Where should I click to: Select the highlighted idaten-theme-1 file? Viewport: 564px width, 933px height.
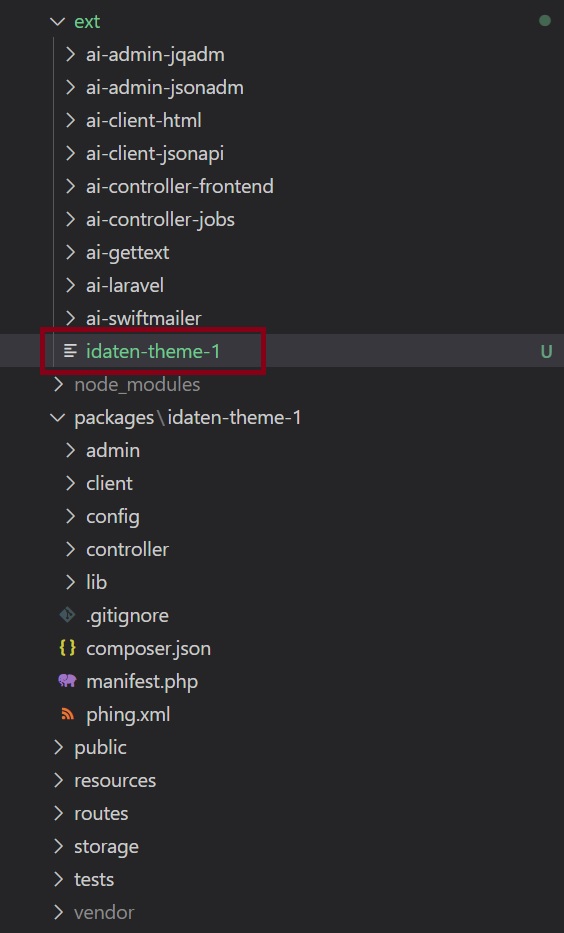tap(153, 351)
